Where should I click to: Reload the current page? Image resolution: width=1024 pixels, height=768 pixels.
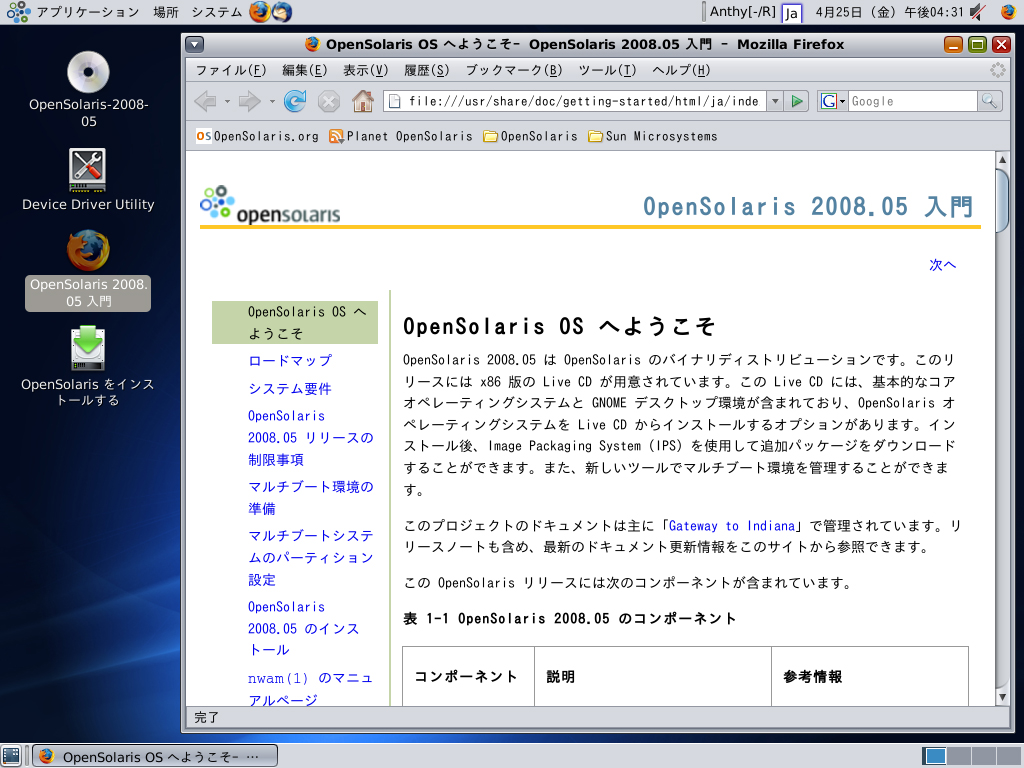point(295,101)
